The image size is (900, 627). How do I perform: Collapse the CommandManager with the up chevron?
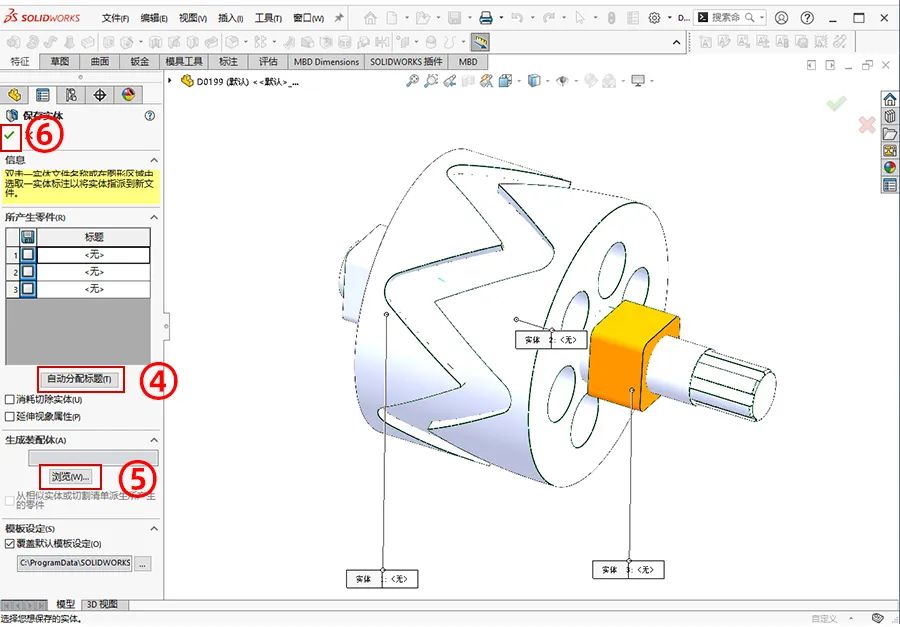tap(676, 42)
